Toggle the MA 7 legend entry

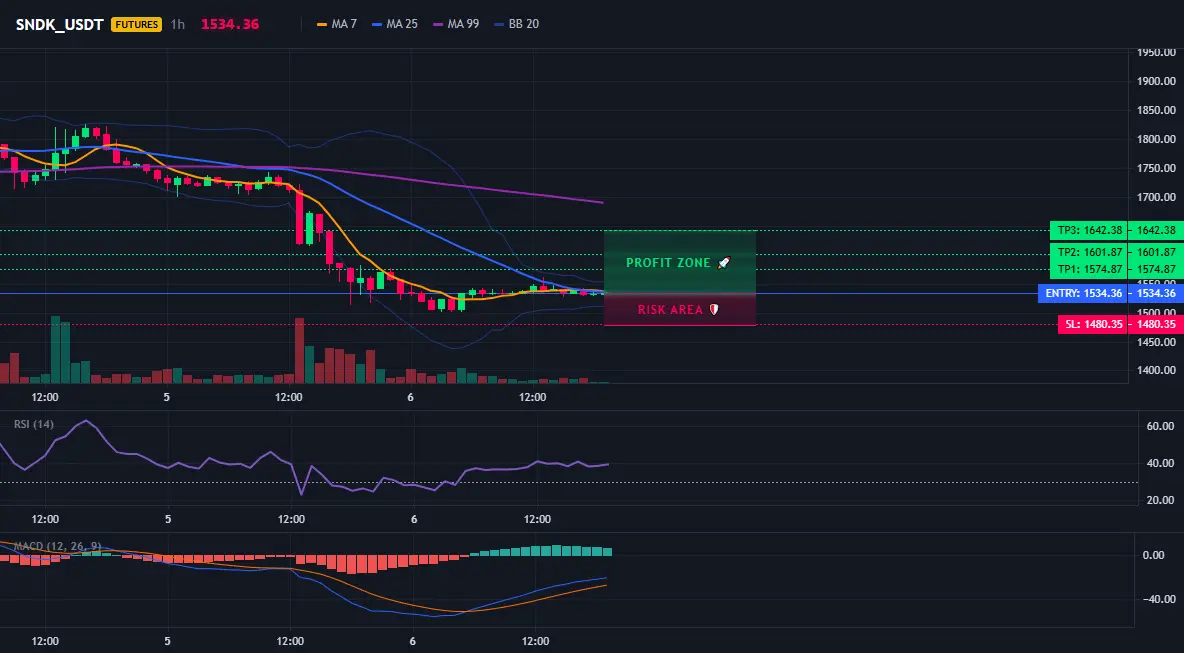[x=337, y=24]
